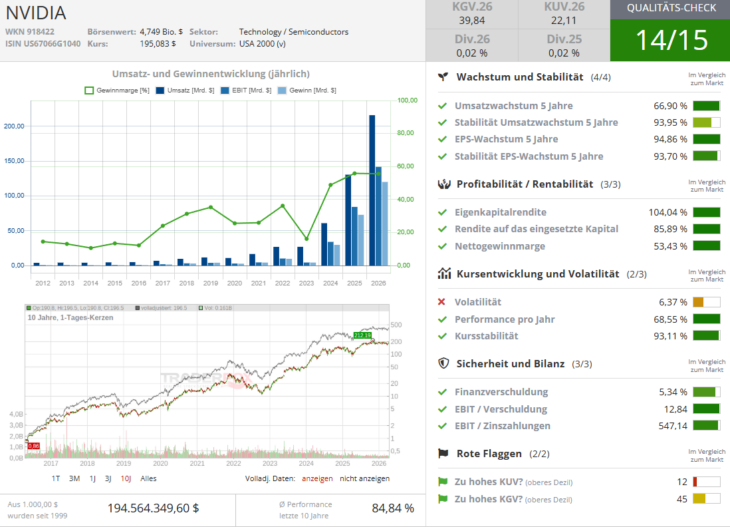Switch chart range to 3M
This screenshot has width=730, height=527.
pos(75,478)
